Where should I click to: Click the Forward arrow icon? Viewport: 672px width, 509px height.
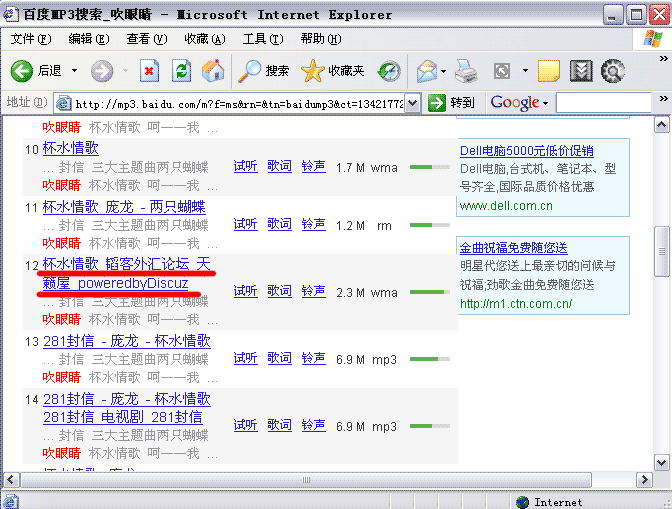pyautogui.click(x=102, y=71)
